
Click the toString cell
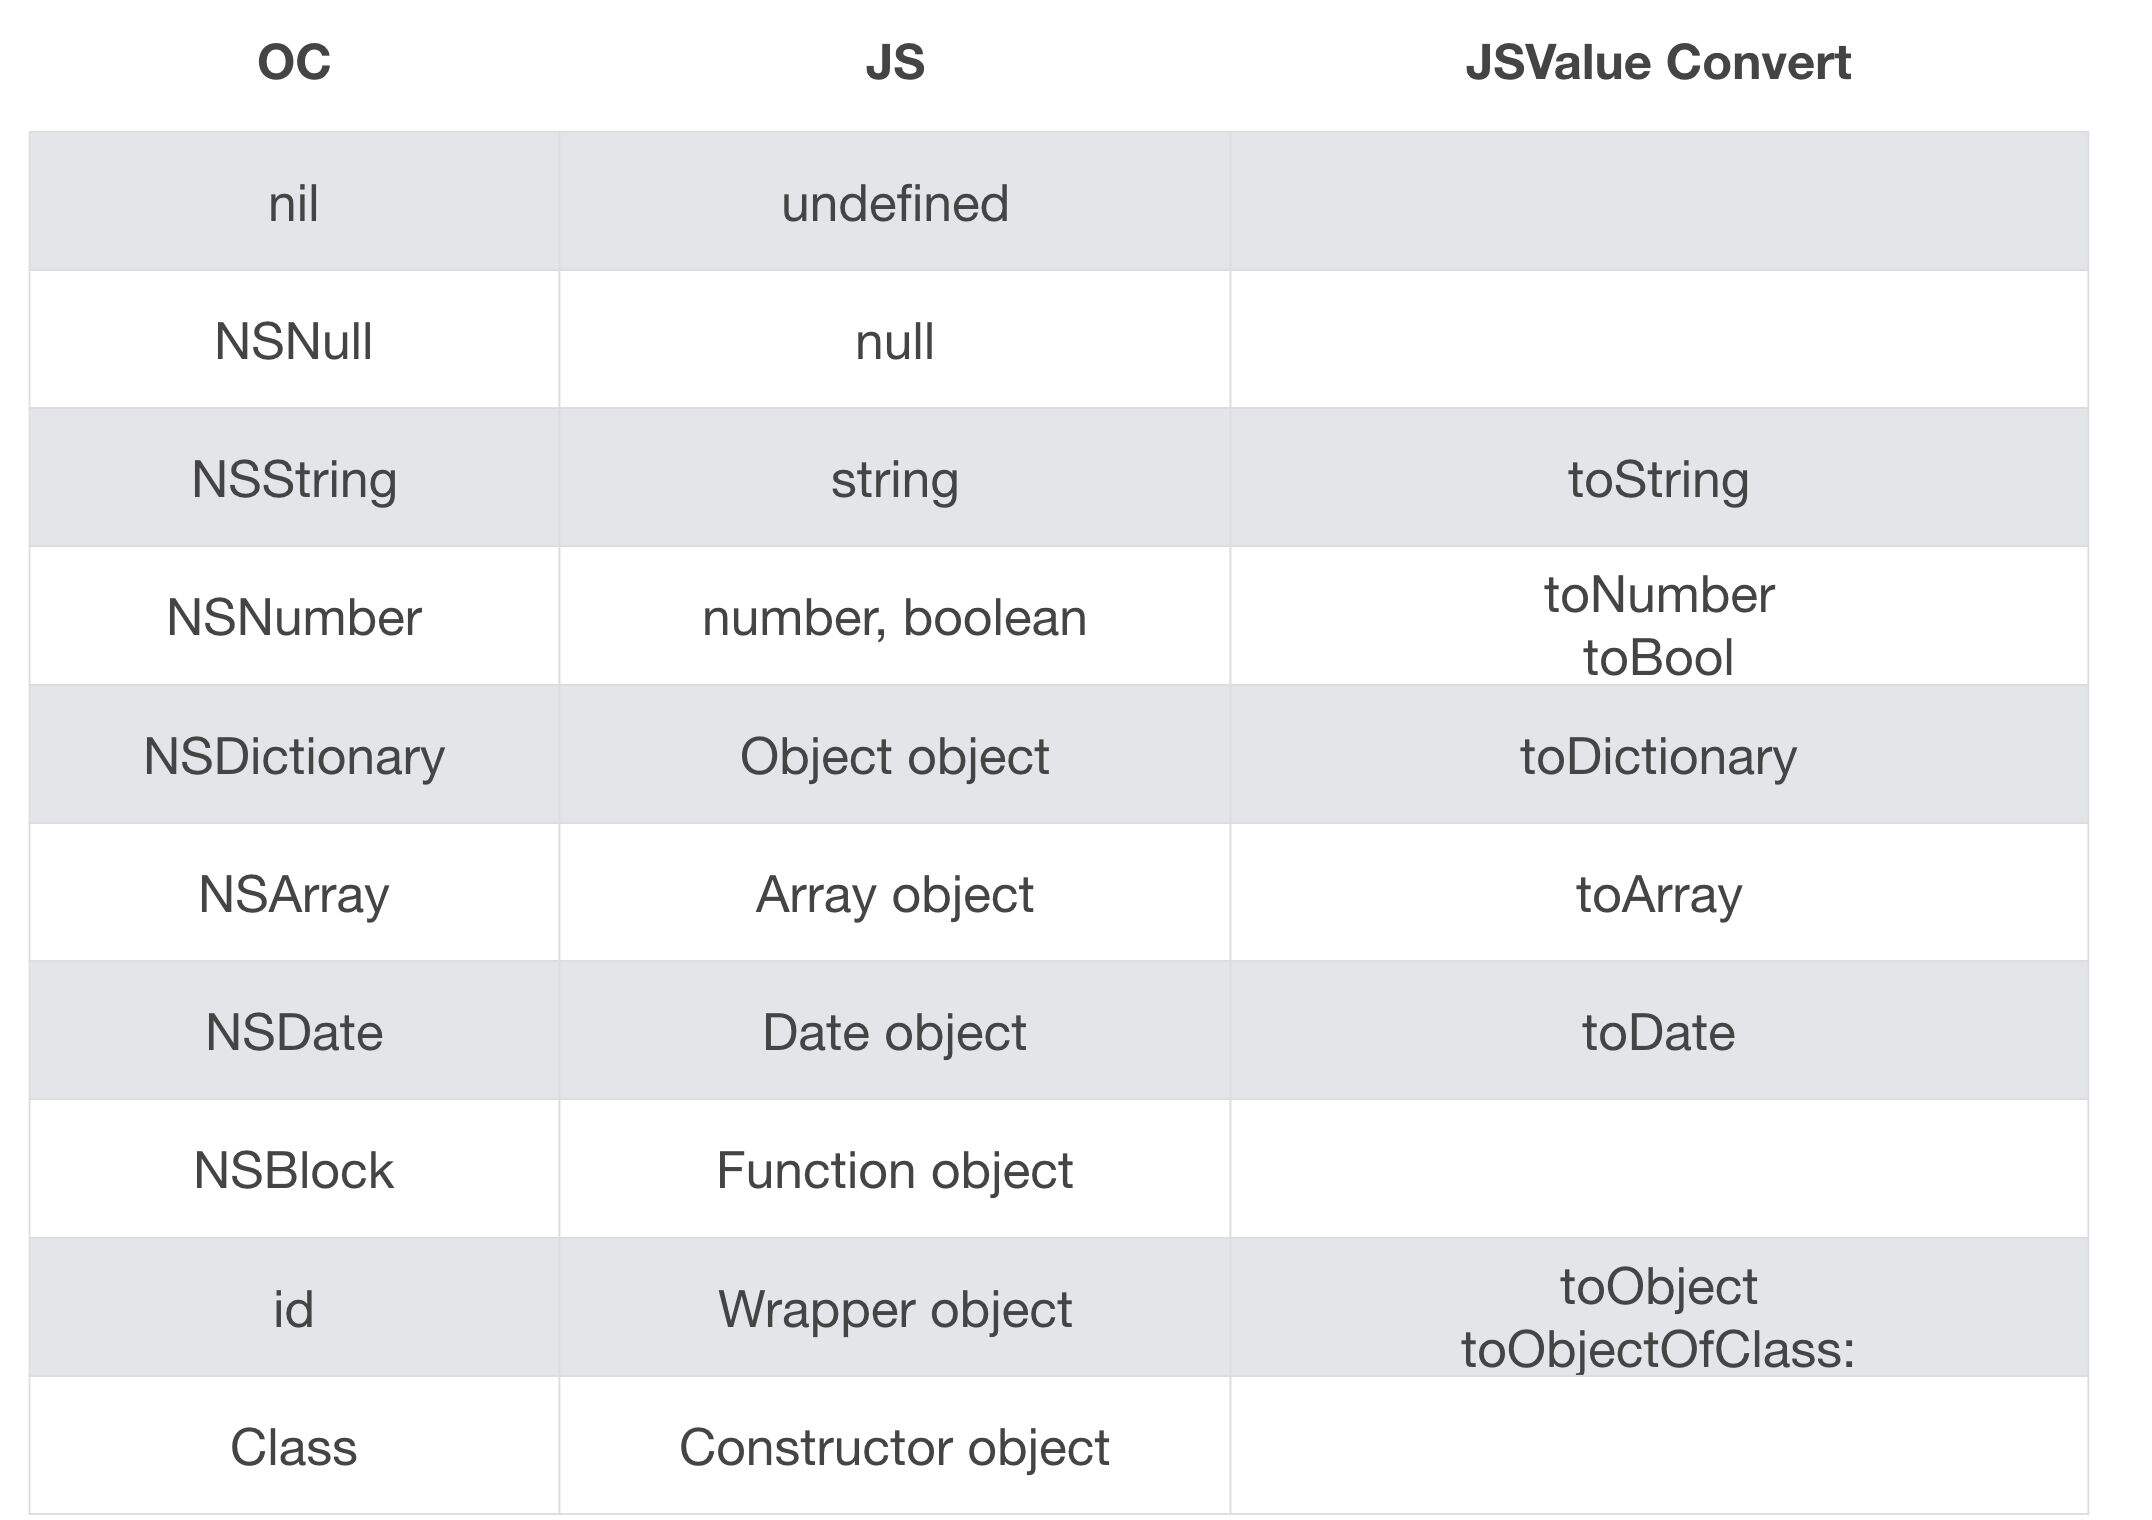pyautogui.click(x=1658, y=478)
